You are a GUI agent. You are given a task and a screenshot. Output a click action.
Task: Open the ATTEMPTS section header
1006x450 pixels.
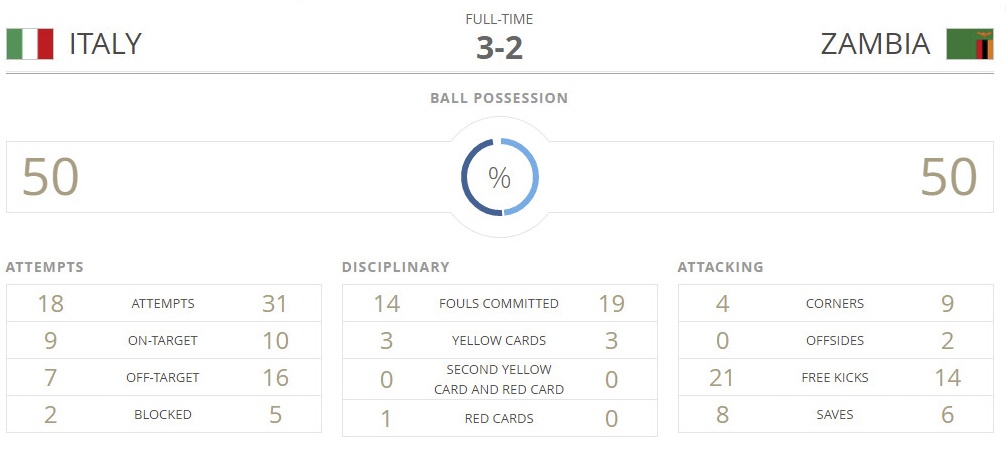click(x=45, y=267)
